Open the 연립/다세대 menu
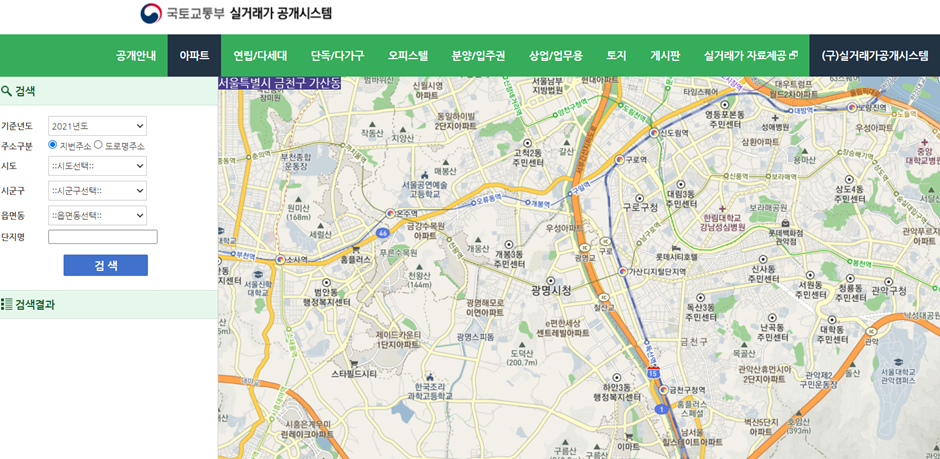The width and height of the screenshot is (940, 459). click(260, 56)
